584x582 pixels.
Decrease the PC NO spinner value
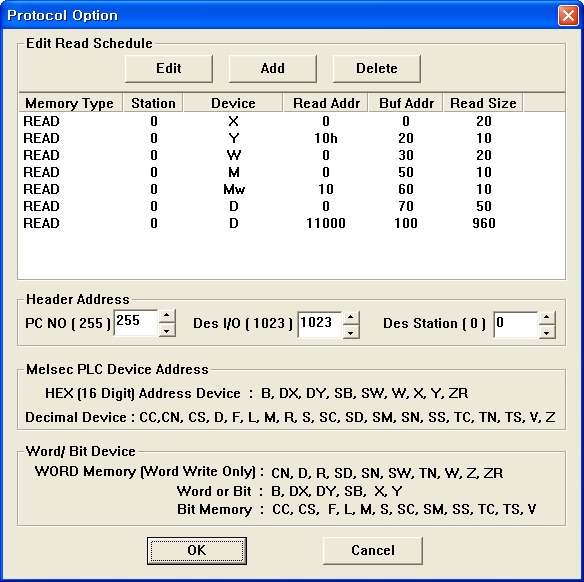167,330
